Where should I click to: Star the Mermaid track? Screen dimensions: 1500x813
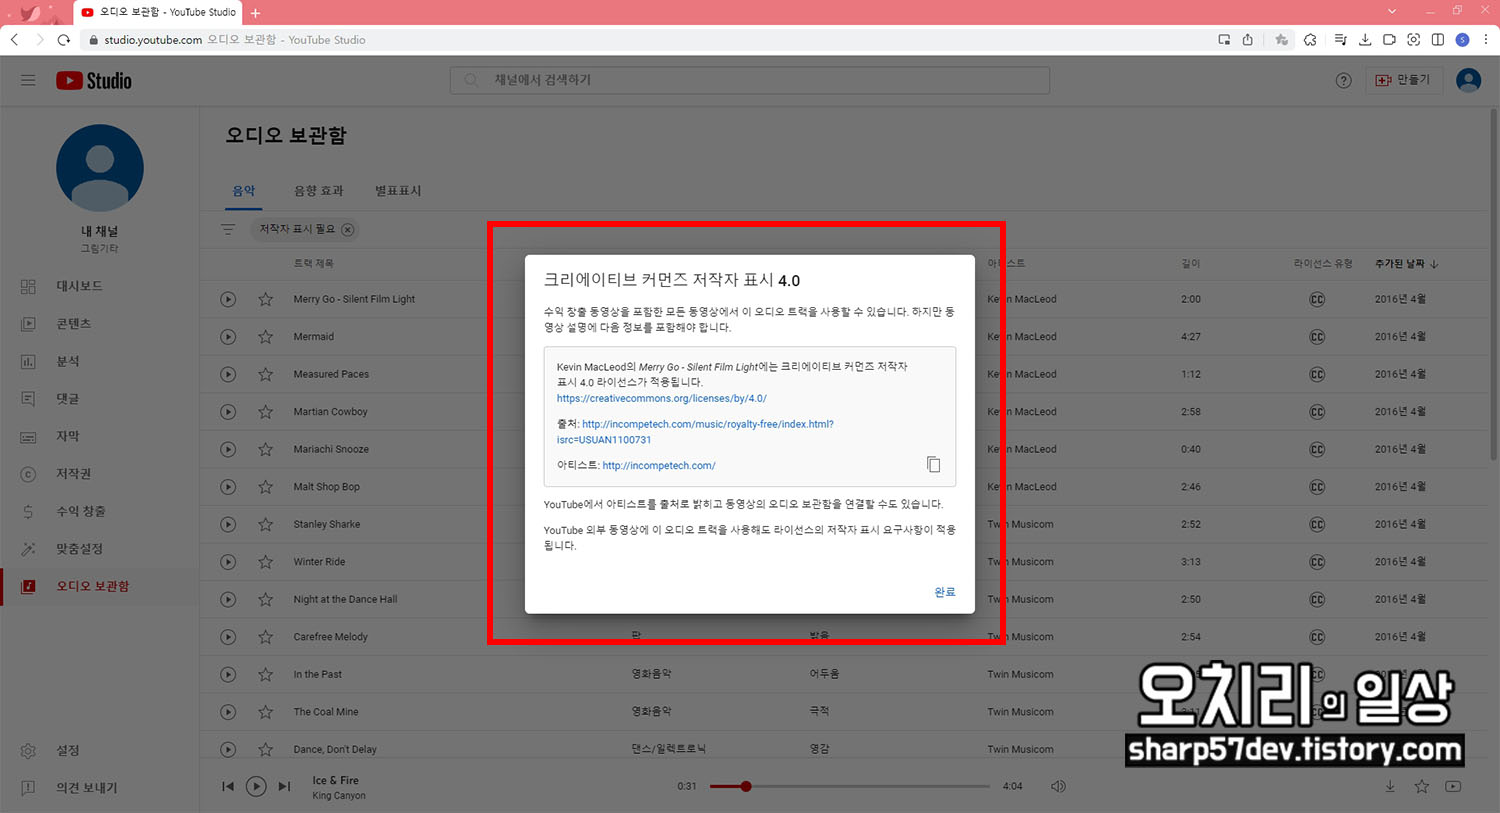265,337
